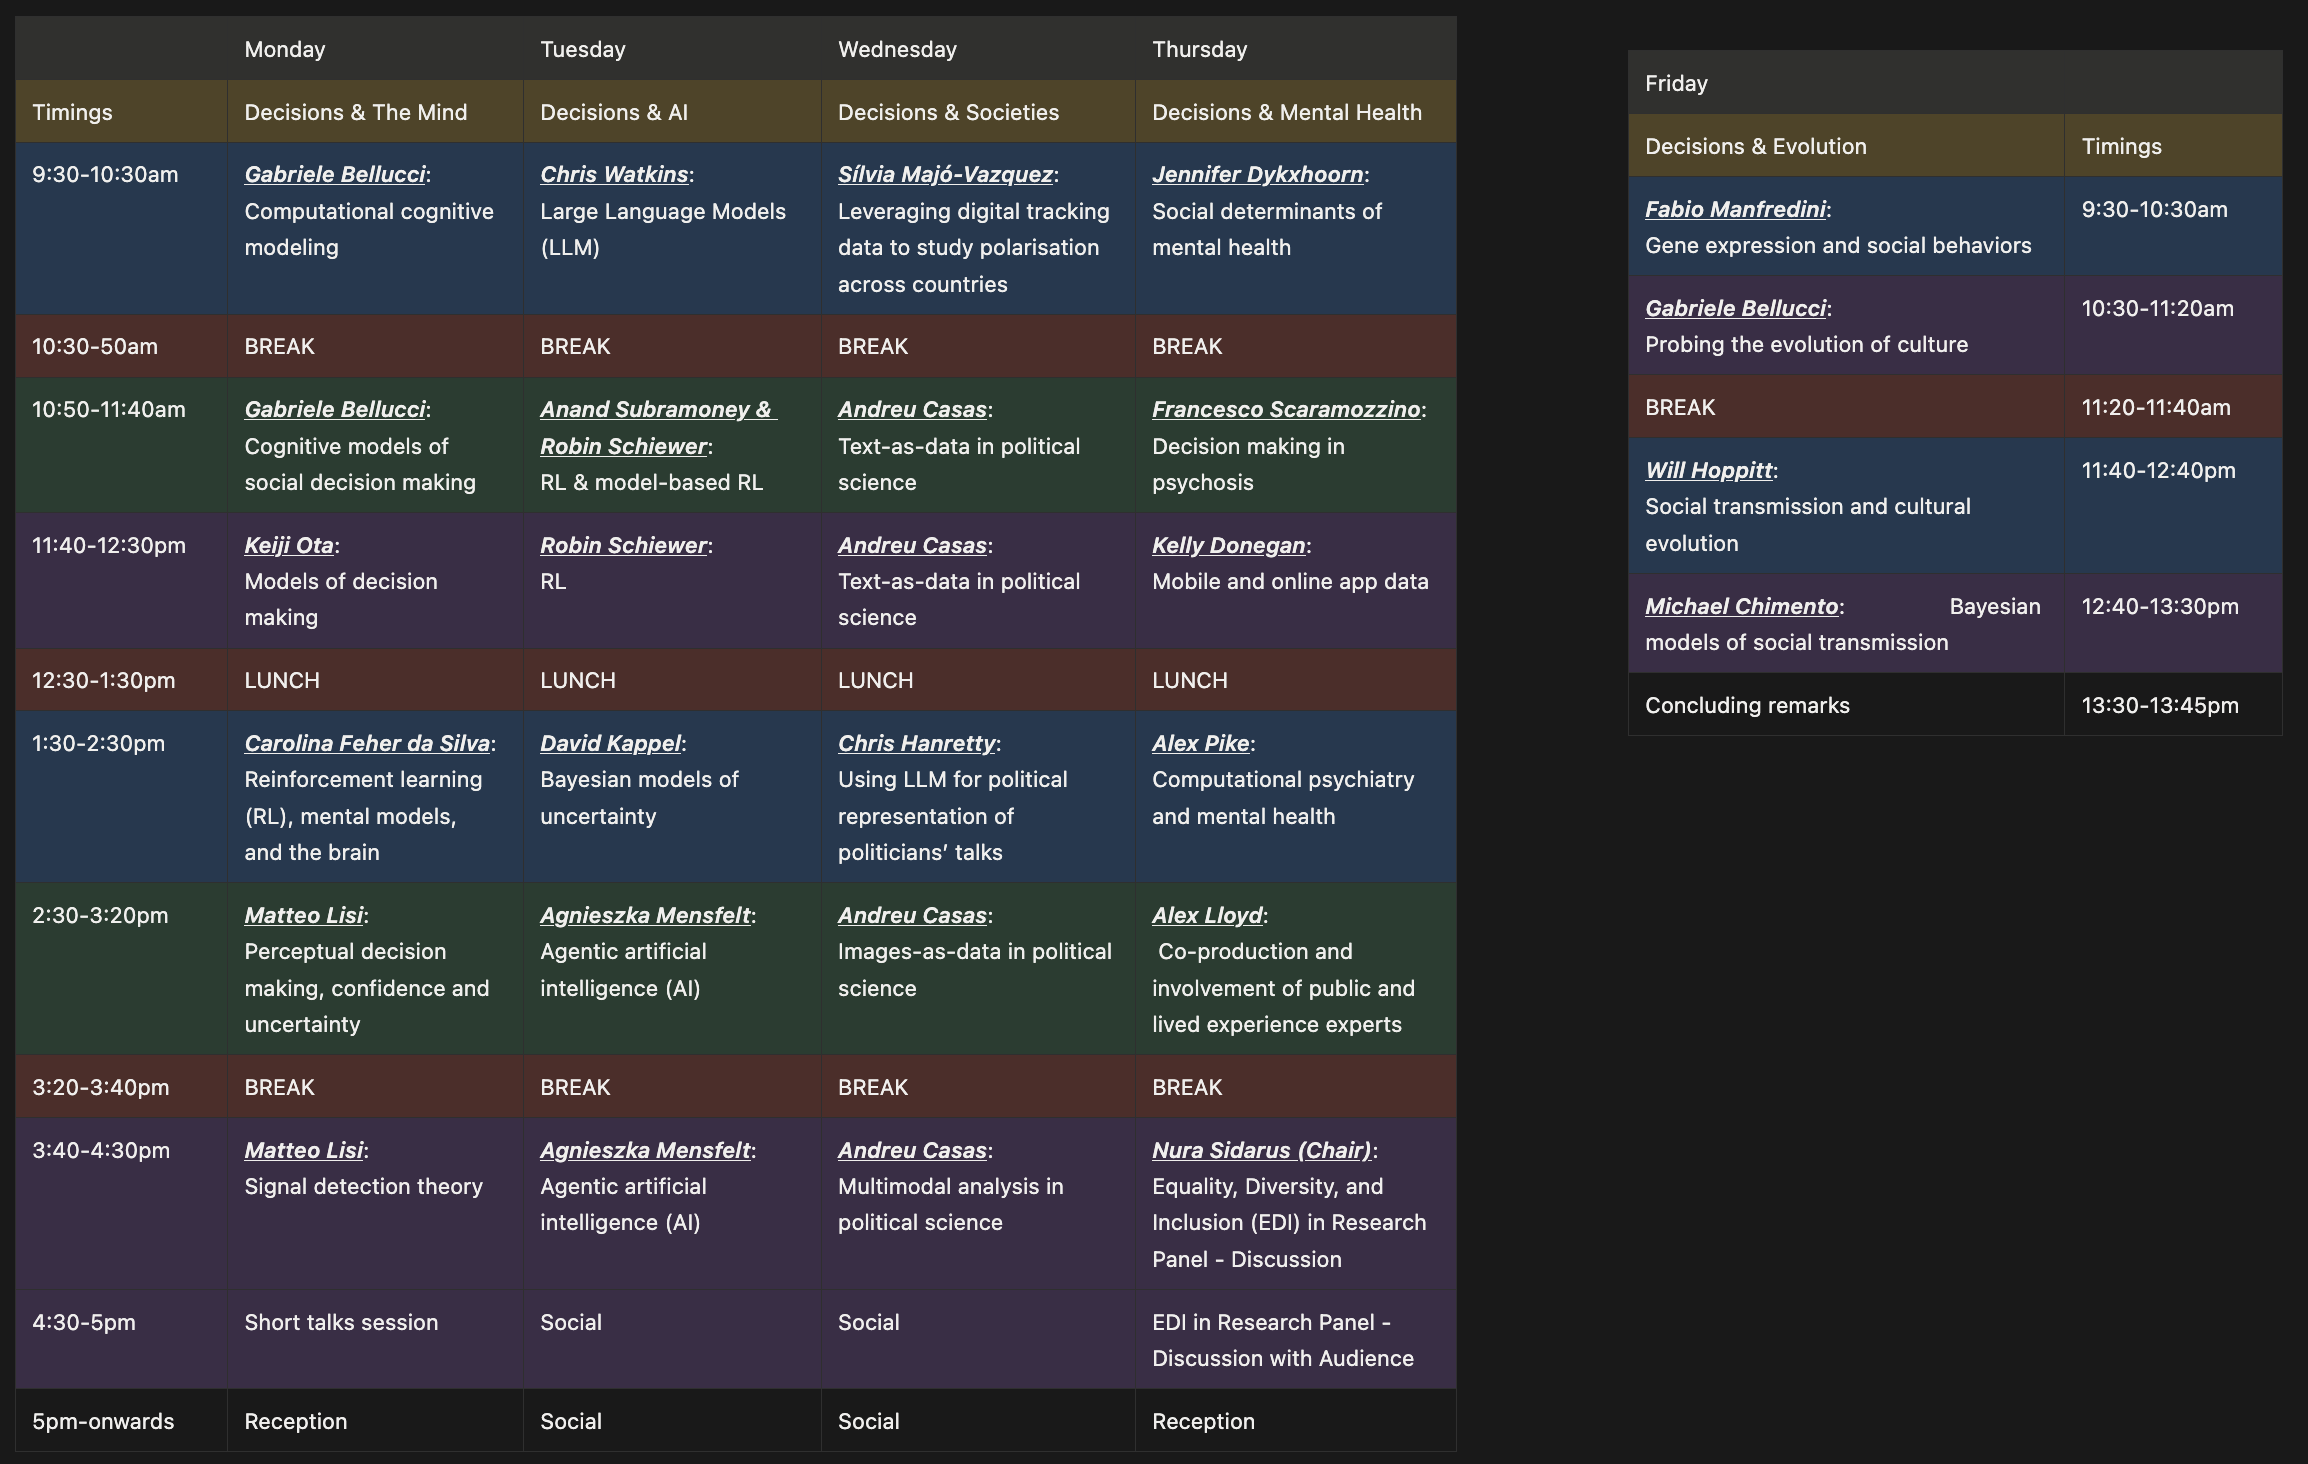The image size is (2308, 1464).
Task: Open Chris Hanretty's link
Action: tap(916, 743)
